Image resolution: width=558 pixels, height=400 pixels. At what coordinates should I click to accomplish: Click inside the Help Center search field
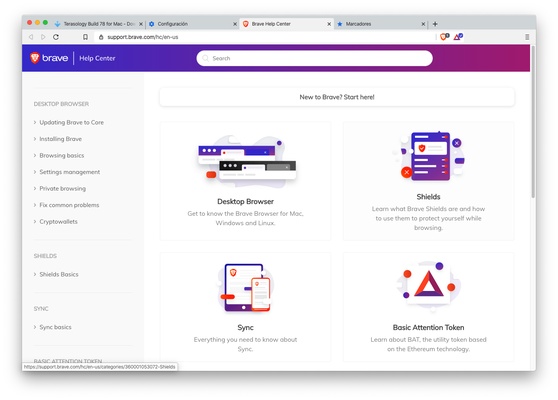coord(315,58)
